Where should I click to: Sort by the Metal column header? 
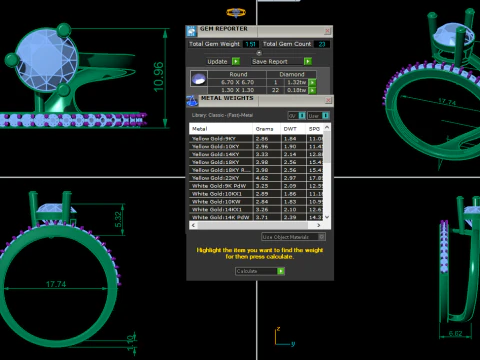point(221,129)
